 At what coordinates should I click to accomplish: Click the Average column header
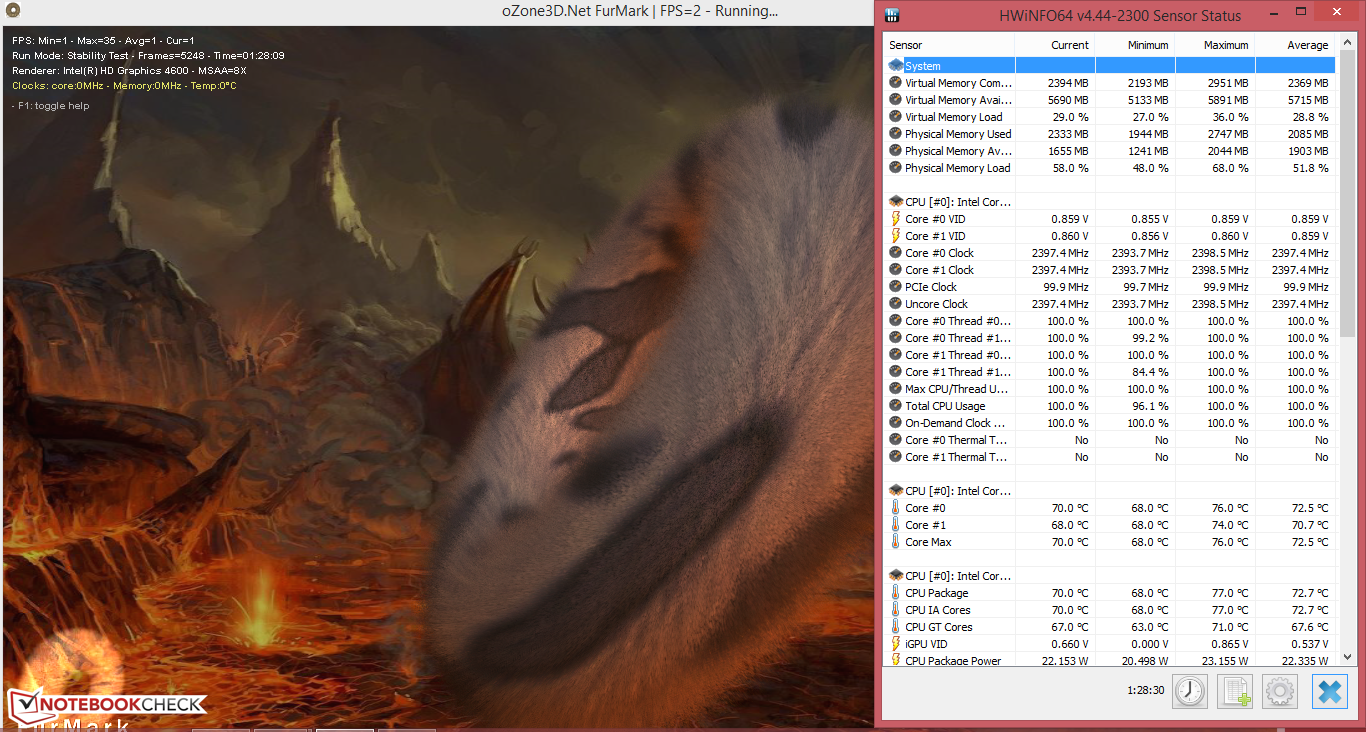pyautogui.click(x=1295, y=45)
